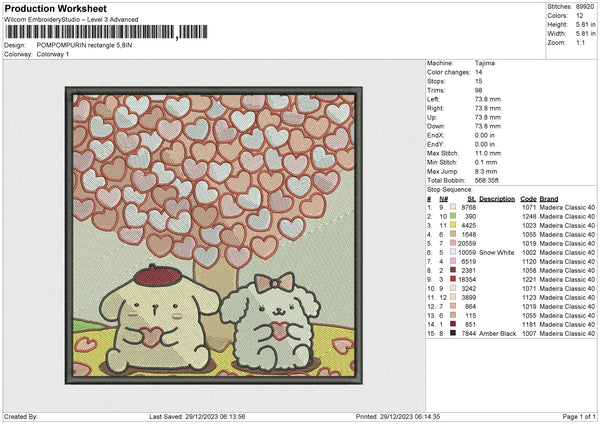The width and height of the screenshot is (600, 424).
Task: Click the 'Description' column header
Action: pos(497,199)
